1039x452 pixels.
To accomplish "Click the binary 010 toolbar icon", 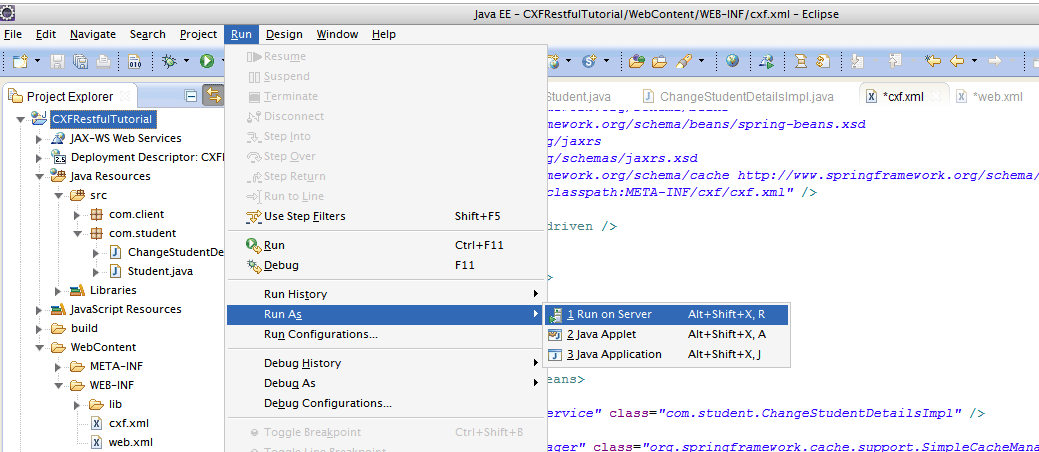I will tap(135, 62).
